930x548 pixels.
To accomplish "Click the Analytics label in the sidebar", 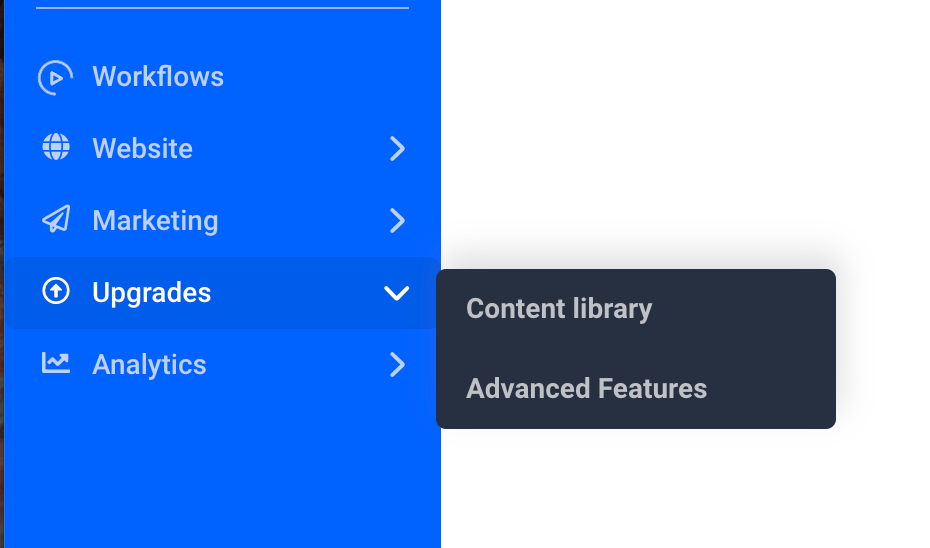I will (149, 365).
